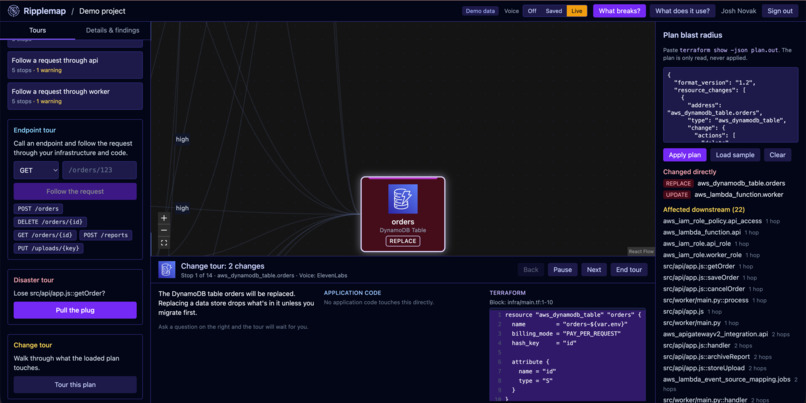Click the Demo data badge
Viewport: 806px width, 403px height.
click(x=480, y=11)
